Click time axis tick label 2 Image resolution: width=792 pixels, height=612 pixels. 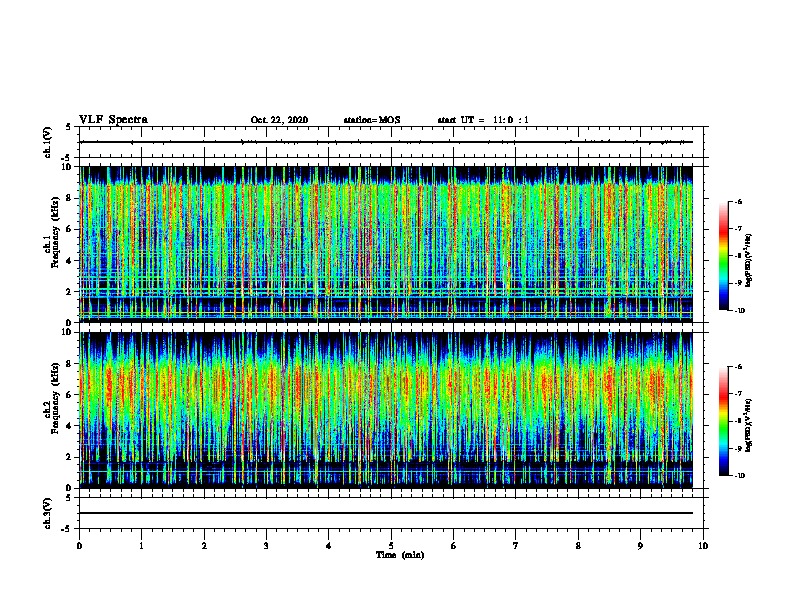[204, 546]
